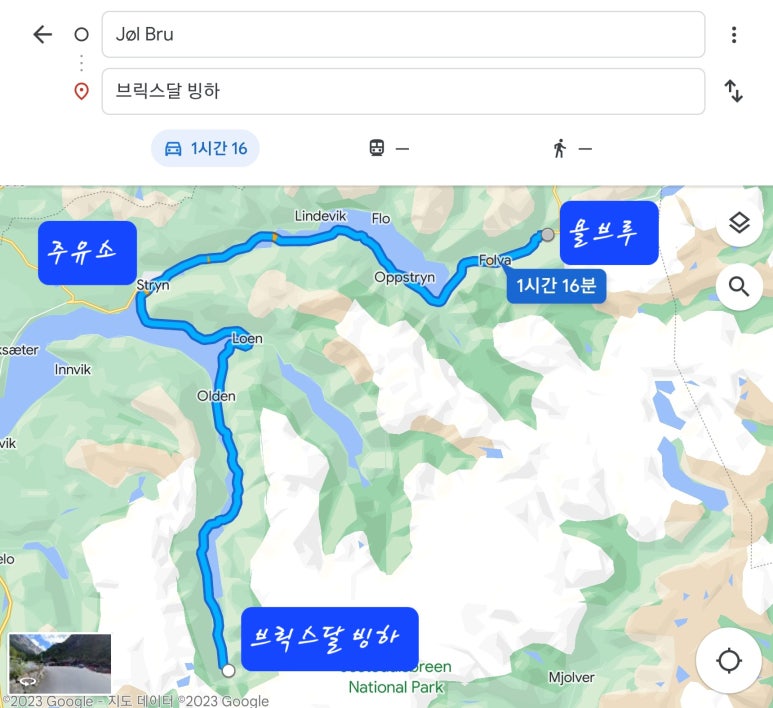Select the walking mode tab
This screenshot has height=708, width=773.
(x=571, y=148)
